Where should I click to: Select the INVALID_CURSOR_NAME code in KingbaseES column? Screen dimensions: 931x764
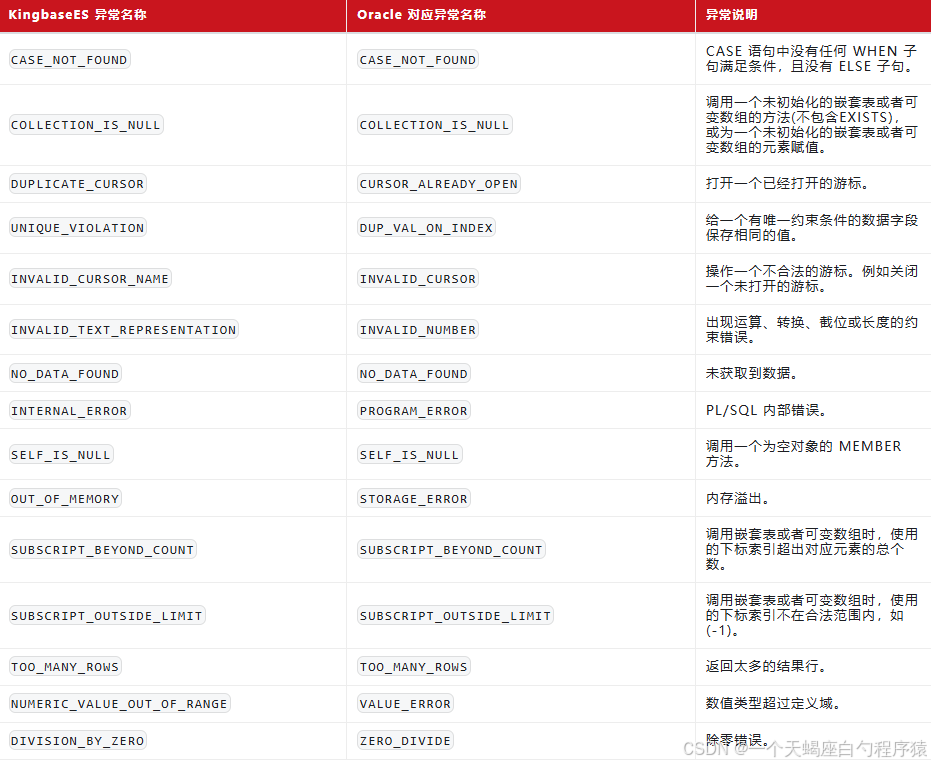[x=90, y=279]
